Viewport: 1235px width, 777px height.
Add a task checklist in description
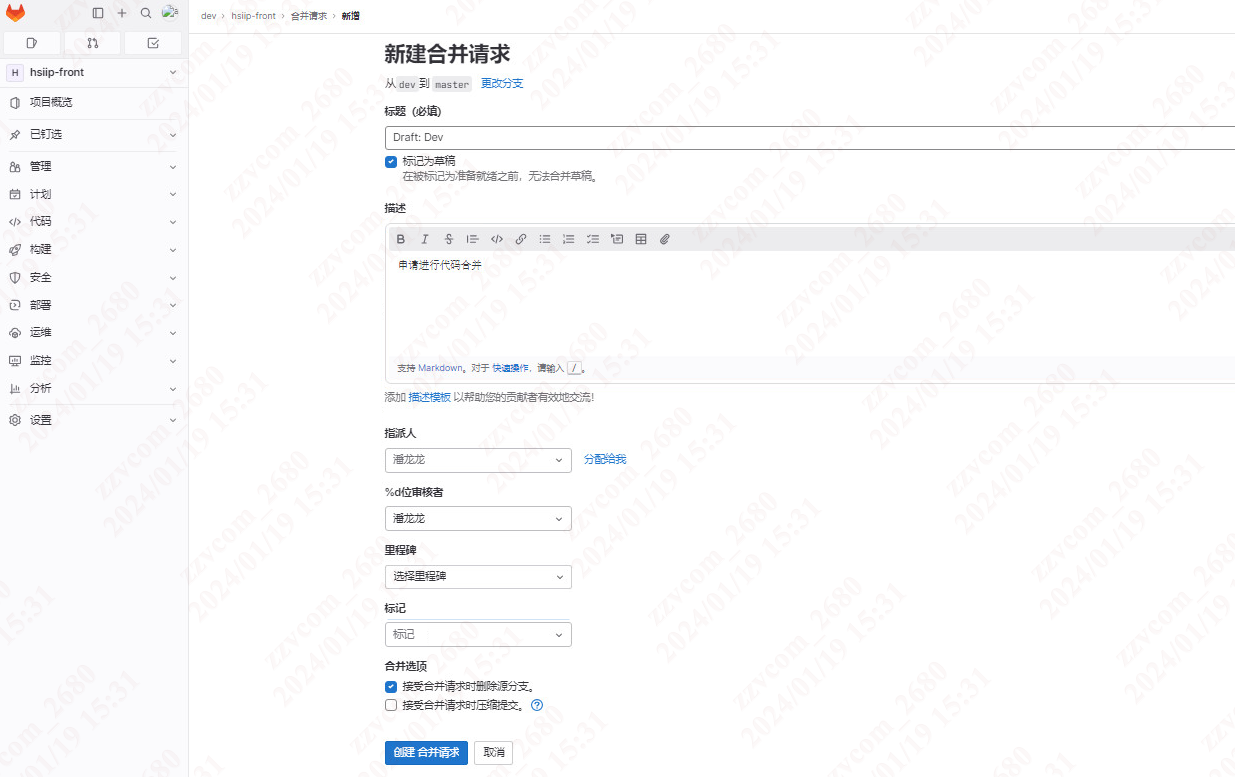tap(593, 239)
